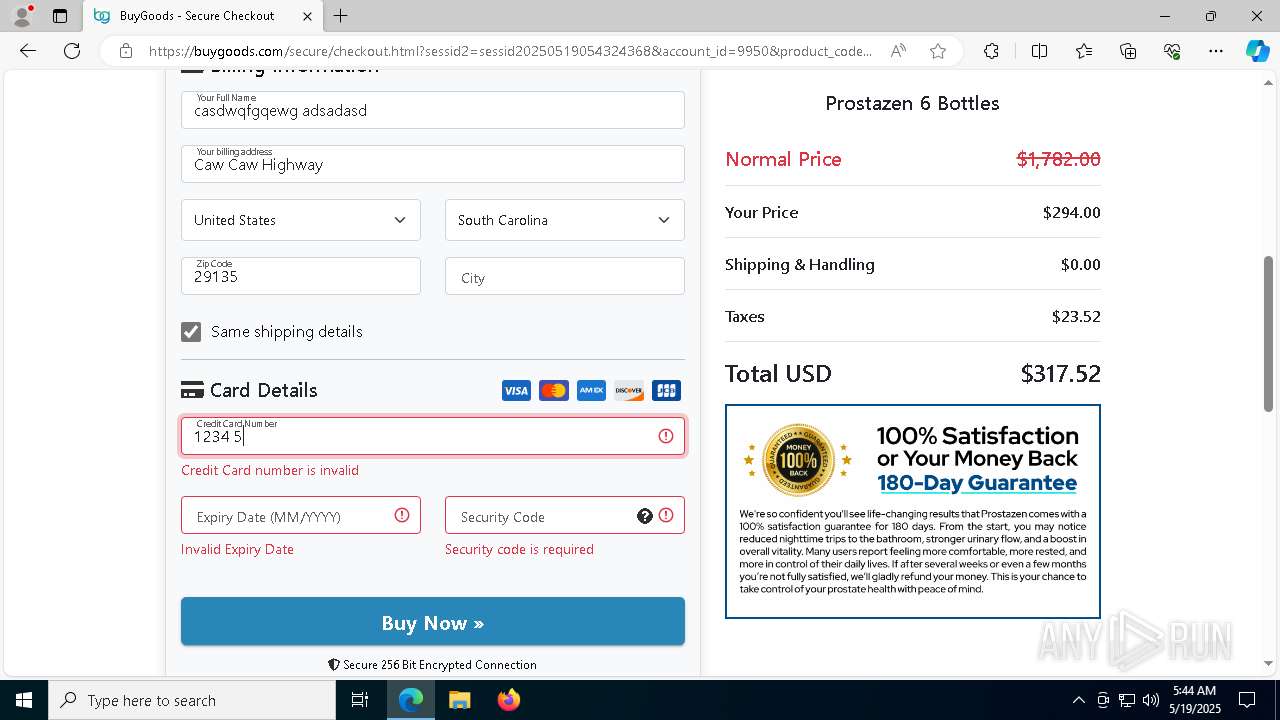Switch to BuyGoods - Secure Checkout tab
The height and width of the screenshot is (720, 1280).
point(203,16)
